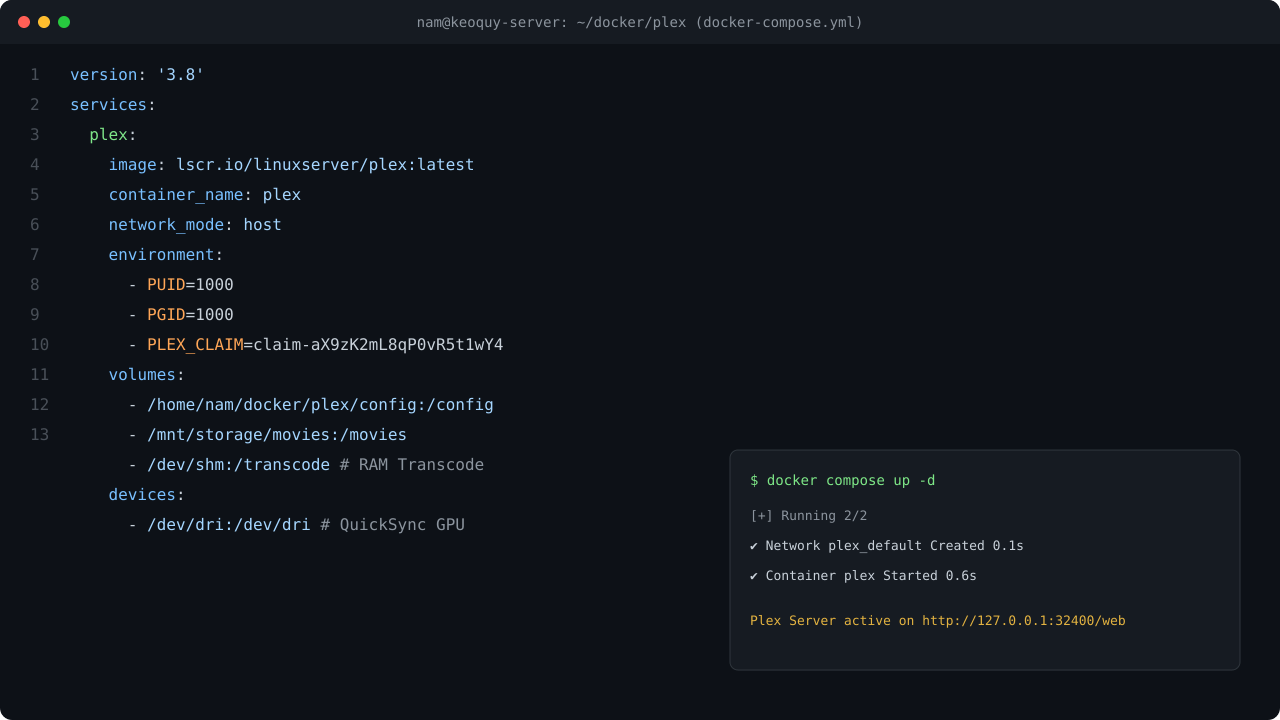Click '/home/nam/docker/plex/config:/config' volume
This screenshot has height=720, width=1280.
(x=320, y=405)
